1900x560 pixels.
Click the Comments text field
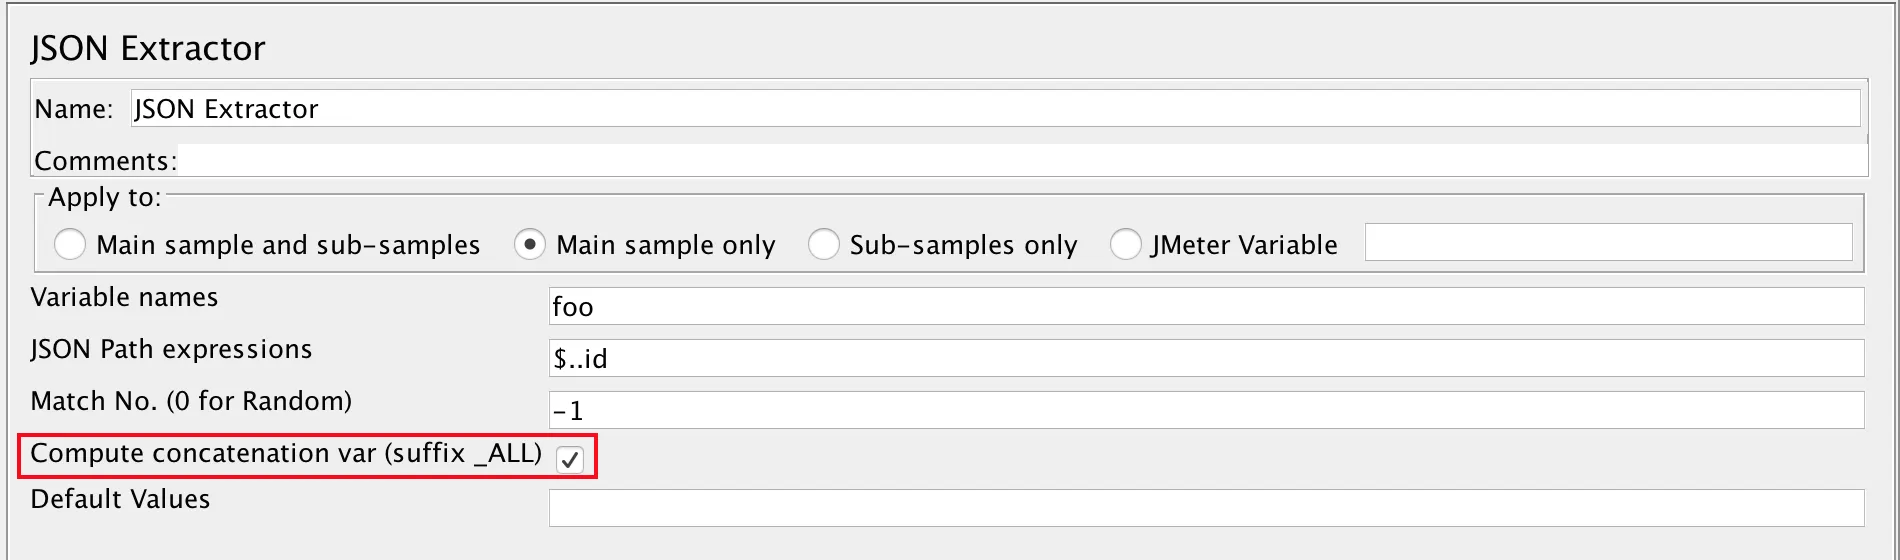coord(1020,160)
